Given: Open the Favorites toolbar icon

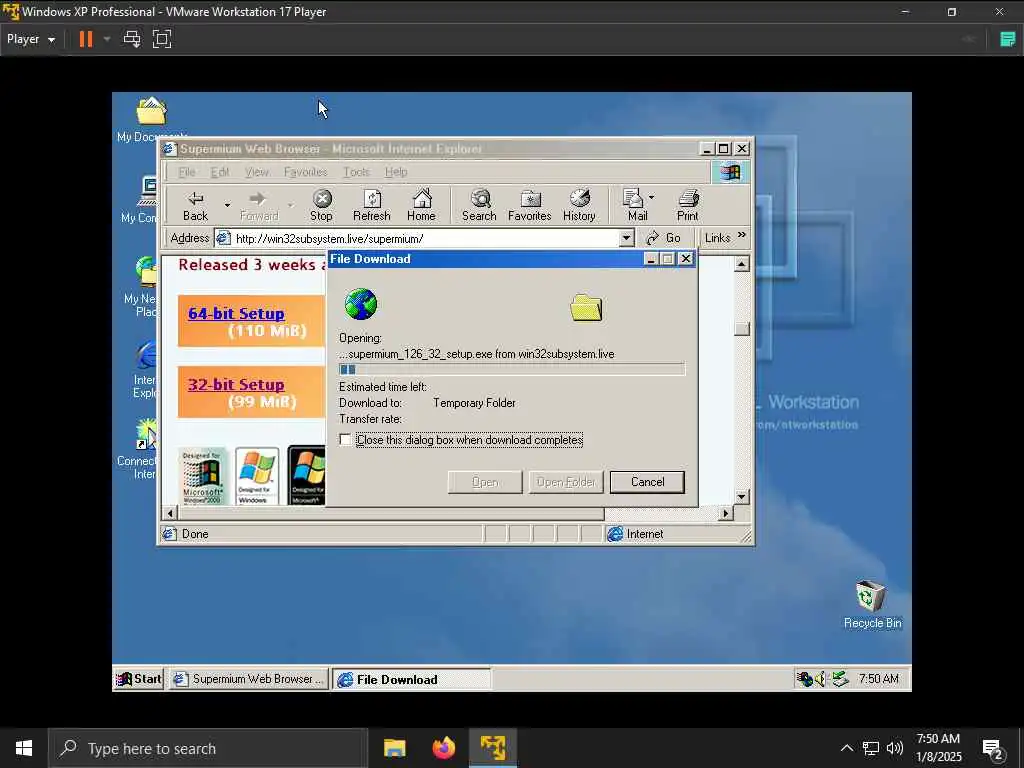Looking at the screenshot, I should point(530,205).
